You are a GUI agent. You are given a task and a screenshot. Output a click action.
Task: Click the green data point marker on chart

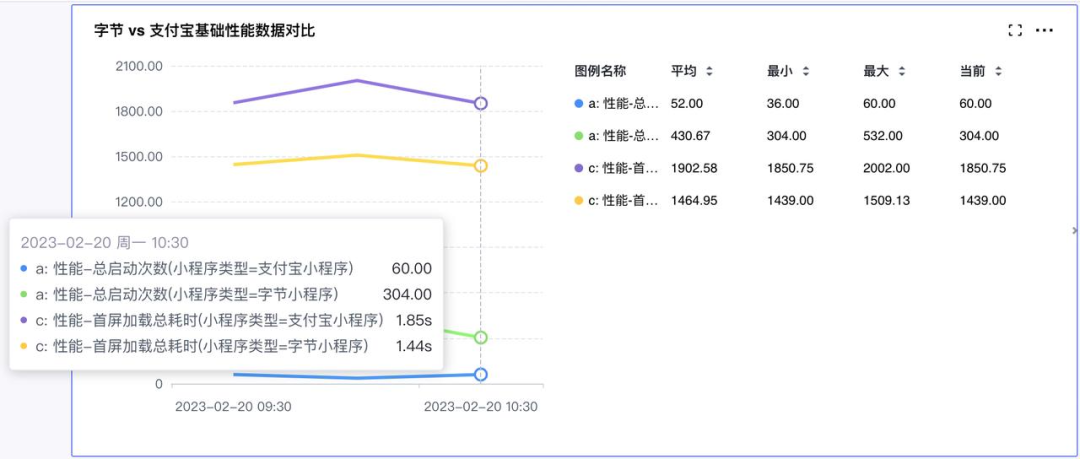(x=481, y=338)
